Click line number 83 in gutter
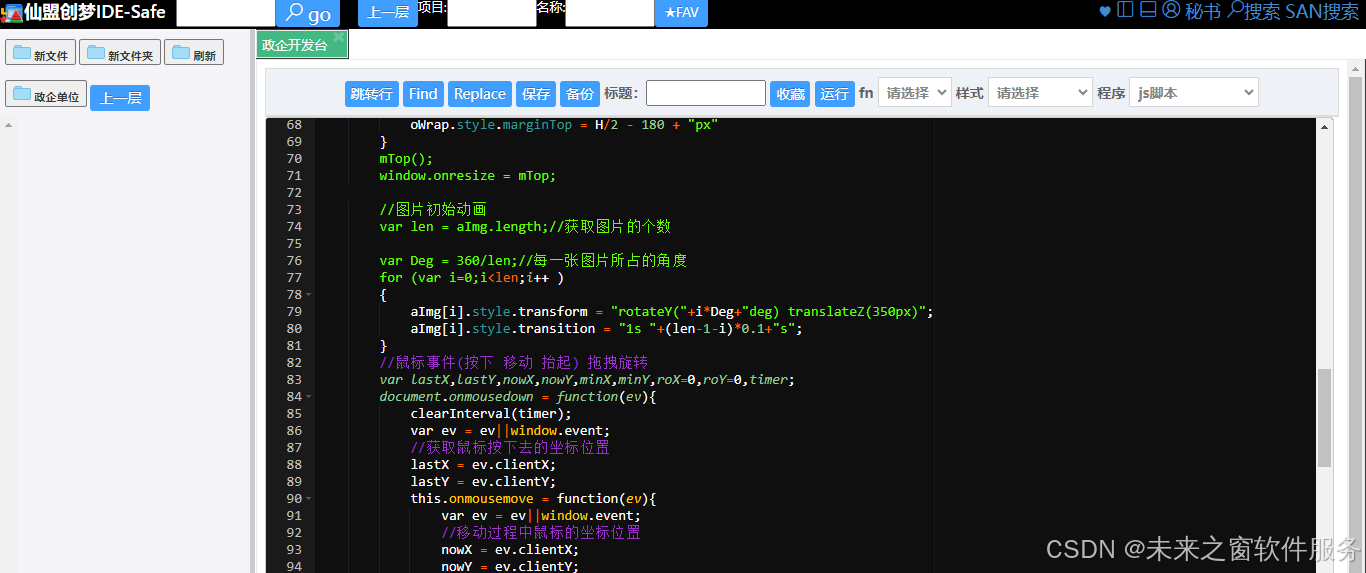 pos(293,379)
